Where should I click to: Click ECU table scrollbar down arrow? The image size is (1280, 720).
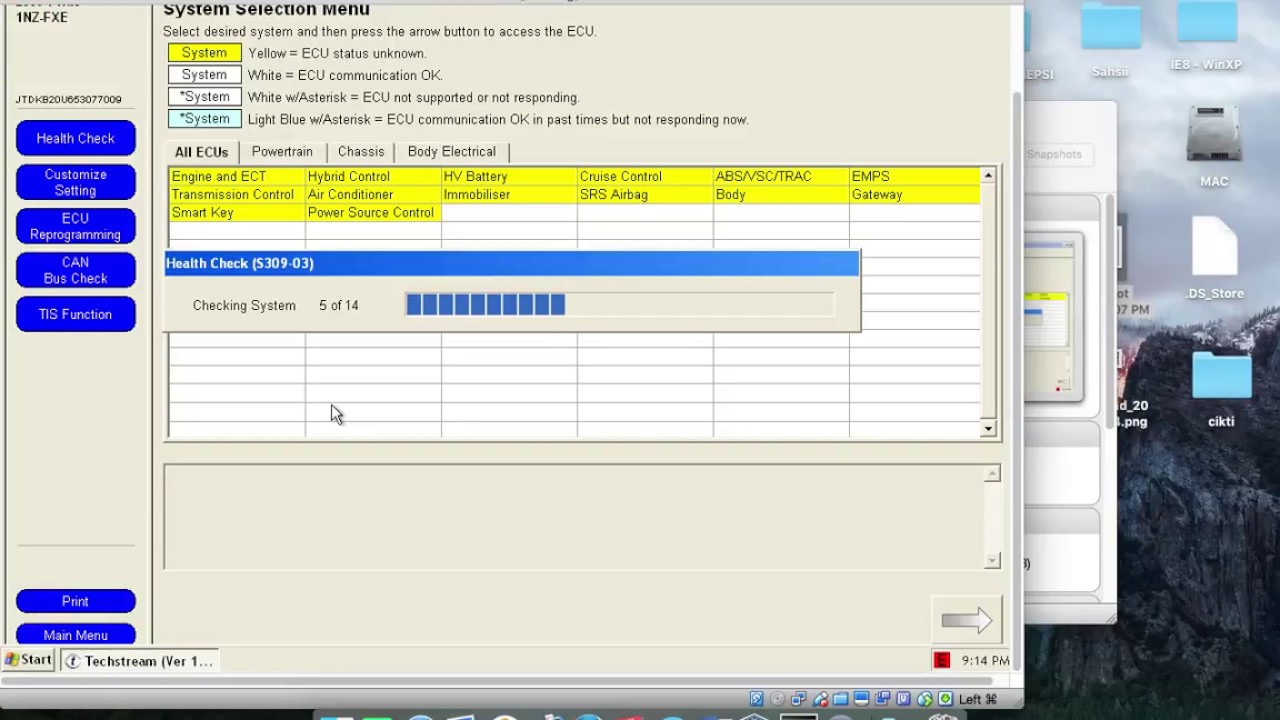point(988,429)
